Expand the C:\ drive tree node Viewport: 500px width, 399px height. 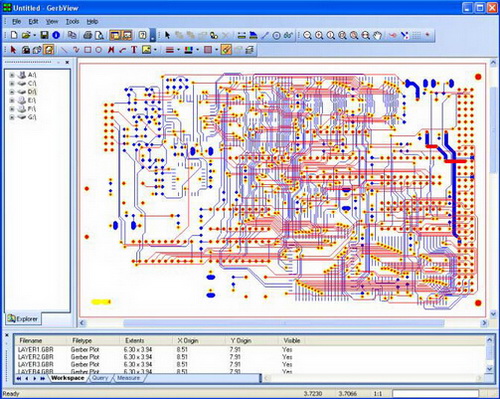(12, 83)
